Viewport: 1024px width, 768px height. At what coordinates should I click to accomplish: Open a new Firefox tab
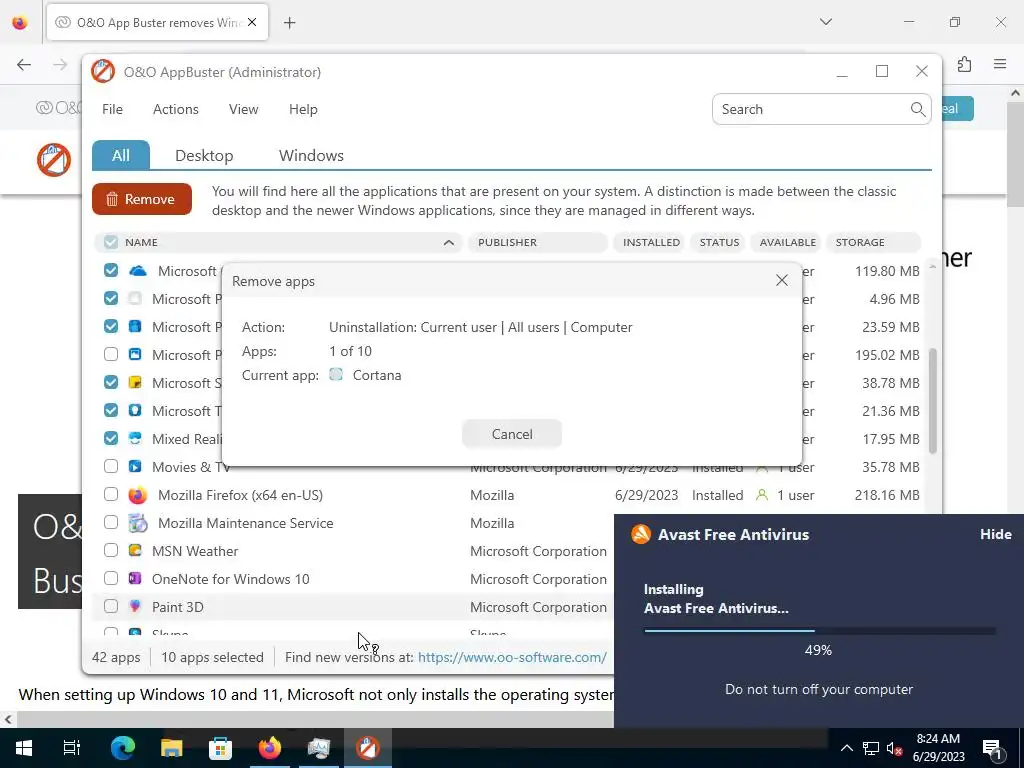point(289,23)
